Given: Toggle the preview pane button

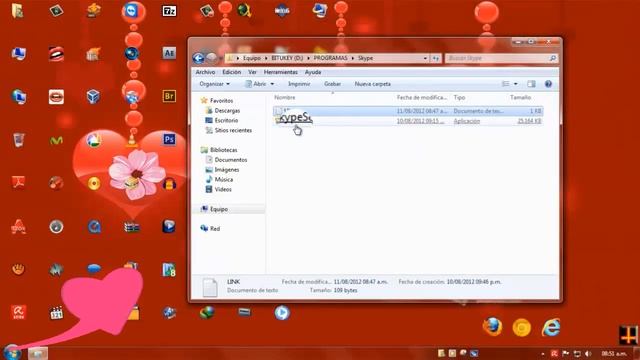Looking at the screenshot, I should [x=531, y=84].
